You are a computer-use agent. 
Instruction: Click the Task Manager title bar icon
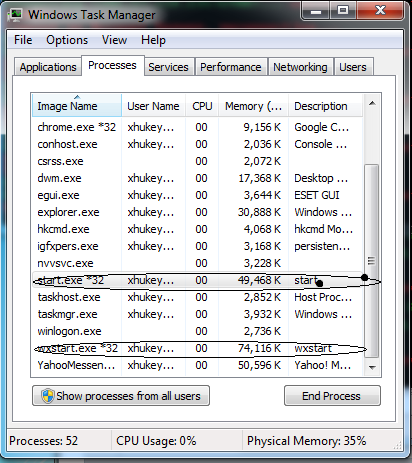pos(15,14)
